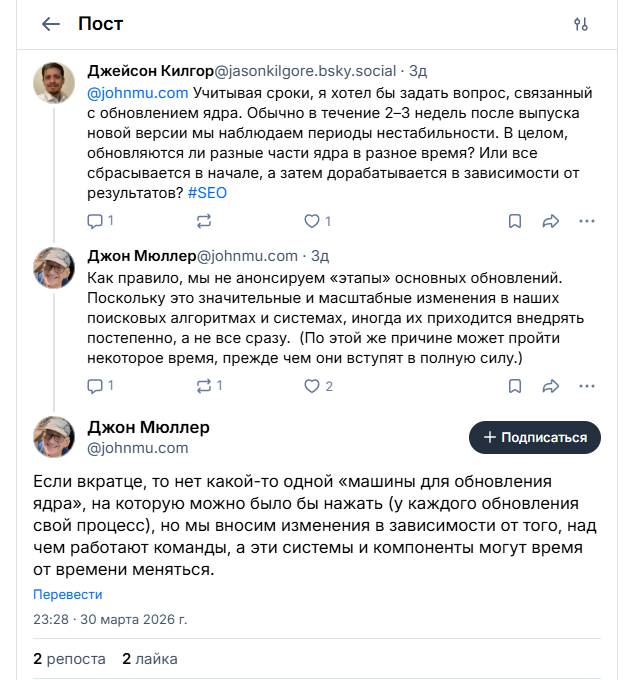Image resolution: width=627 pixels, height=680 pixels.
Task: Go back using the arrow icon
Action: (x=51, y=24)
